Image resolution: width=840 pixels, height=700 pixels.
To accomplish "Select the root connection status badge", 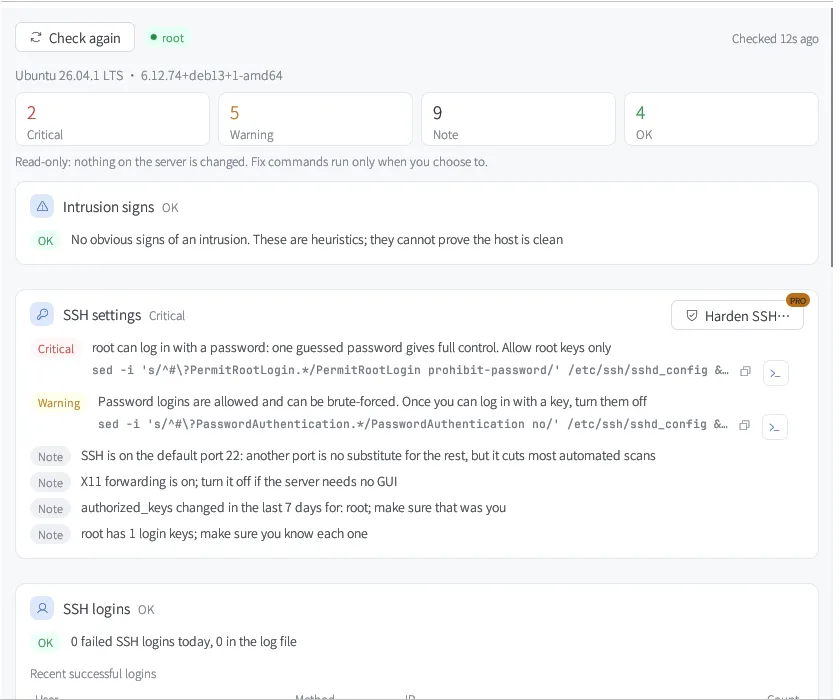I will point(167,38).
